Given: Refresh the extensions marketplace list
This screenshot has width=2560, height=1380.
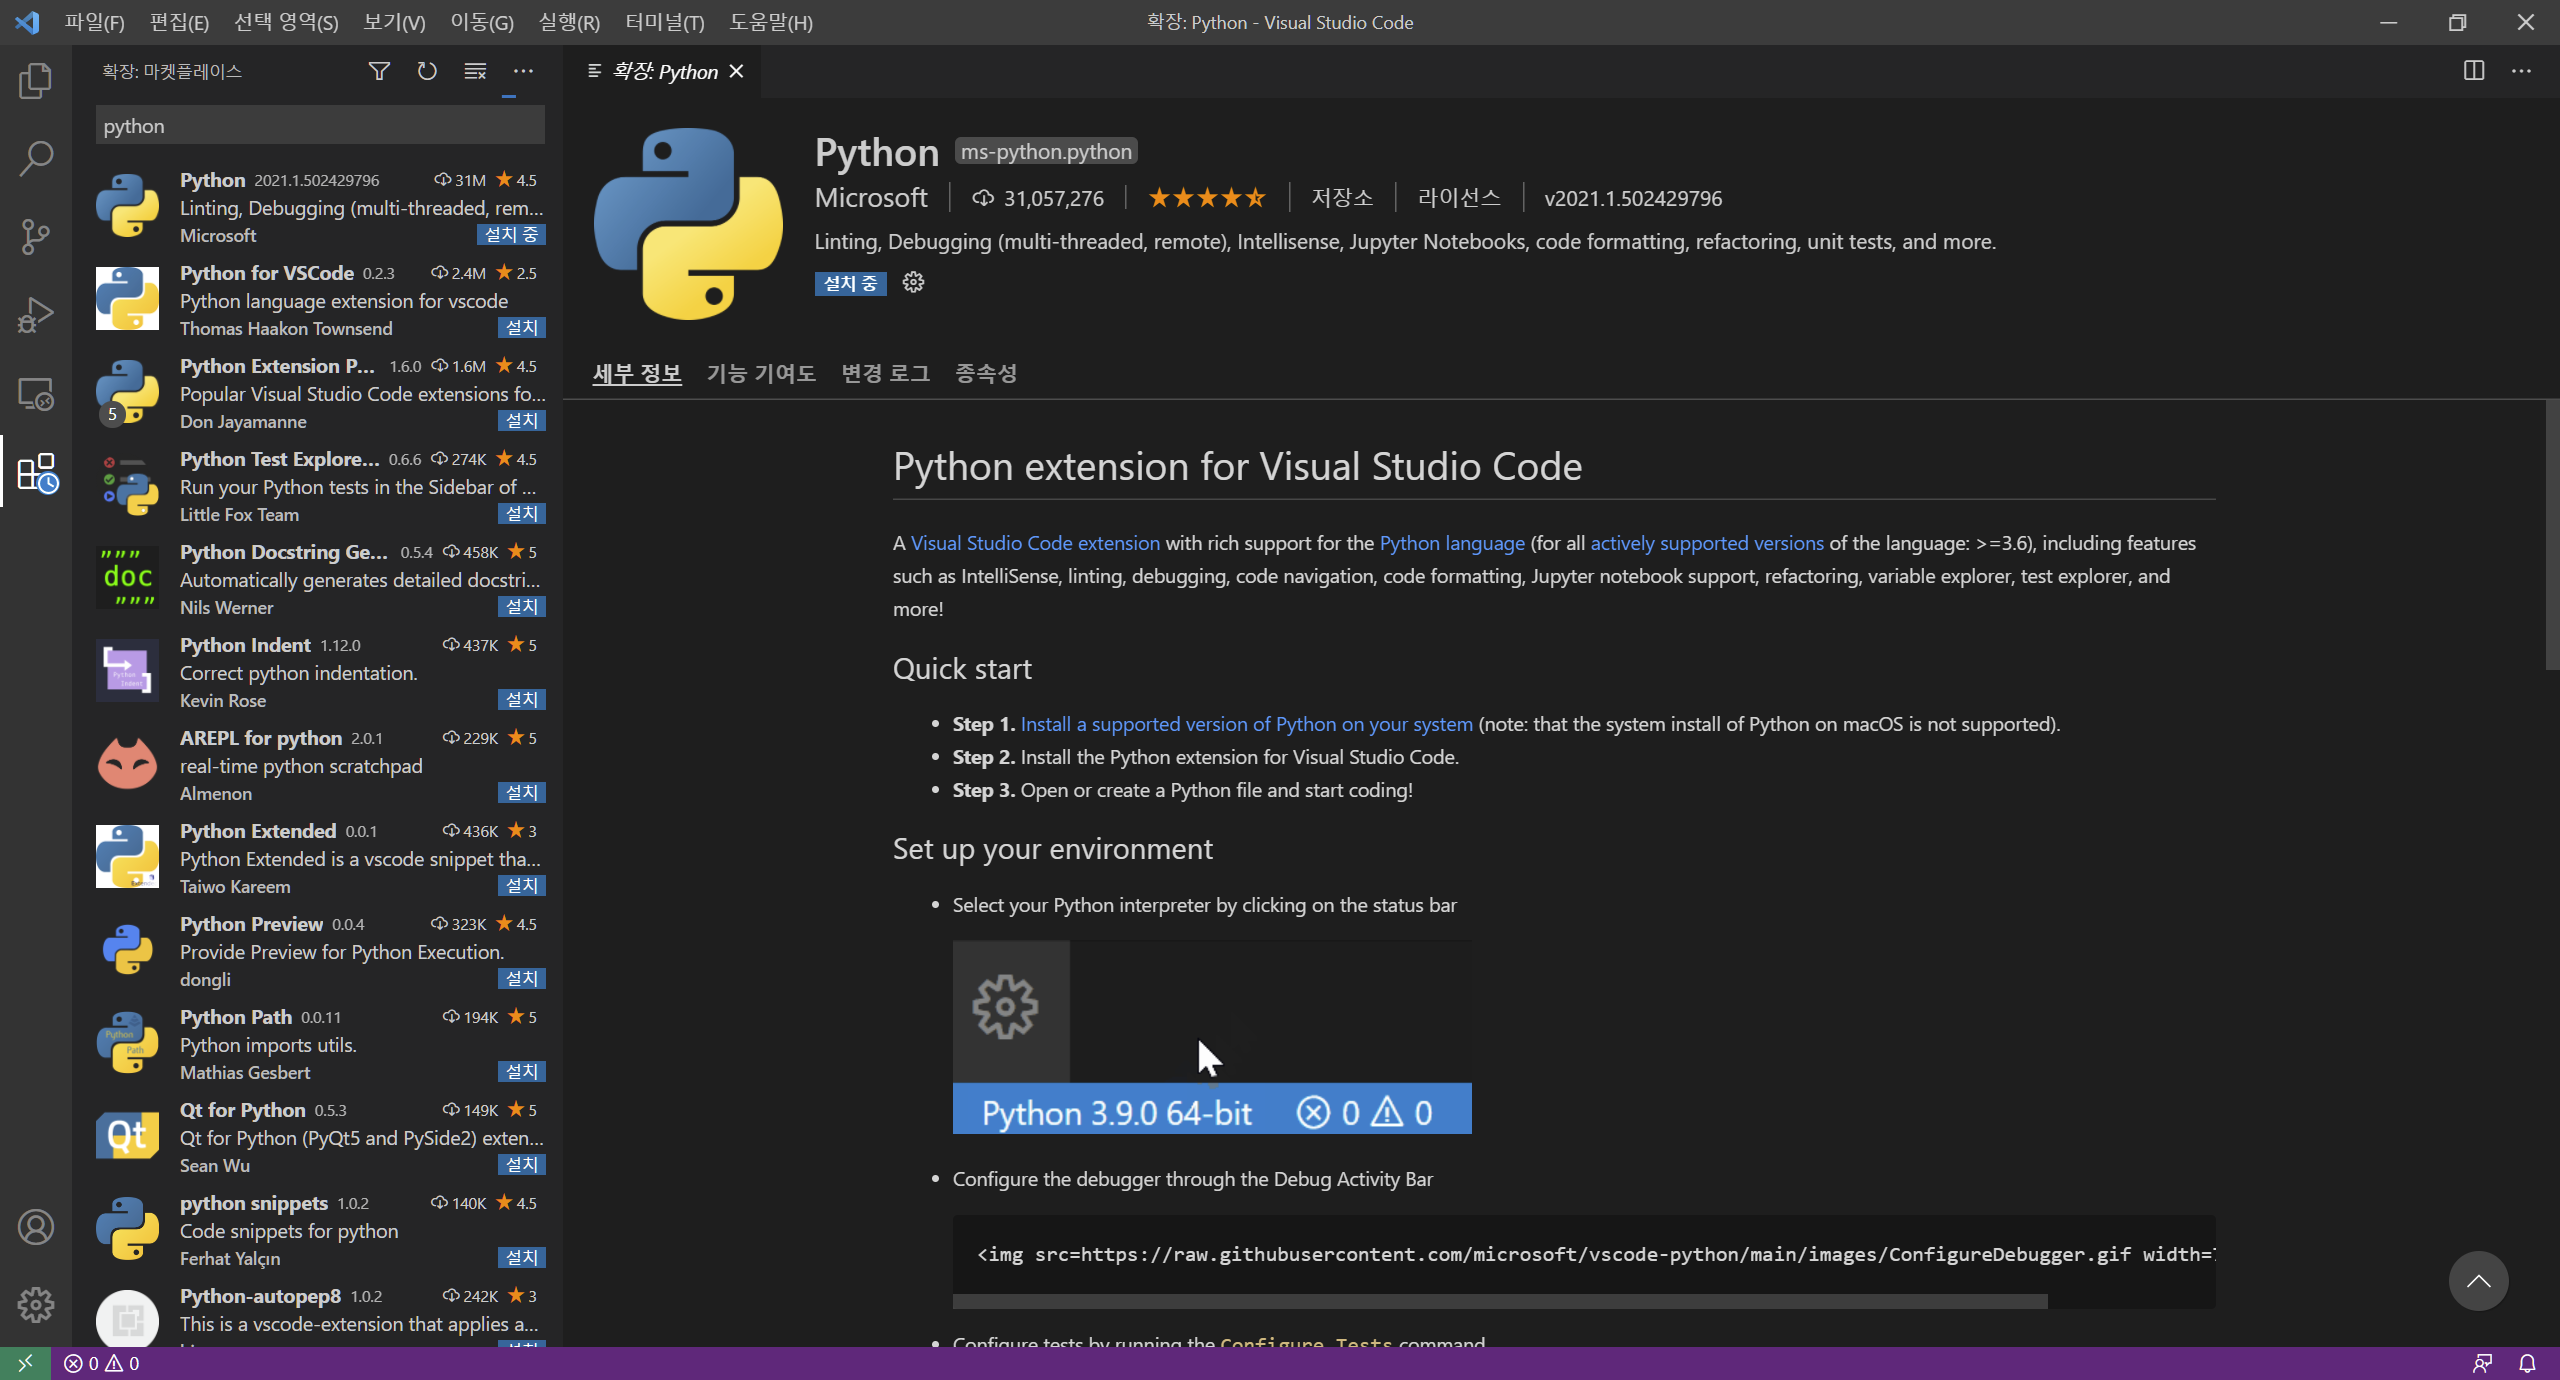Looking at the screenshot, I should pyautogui.click(x=427, y=71).
